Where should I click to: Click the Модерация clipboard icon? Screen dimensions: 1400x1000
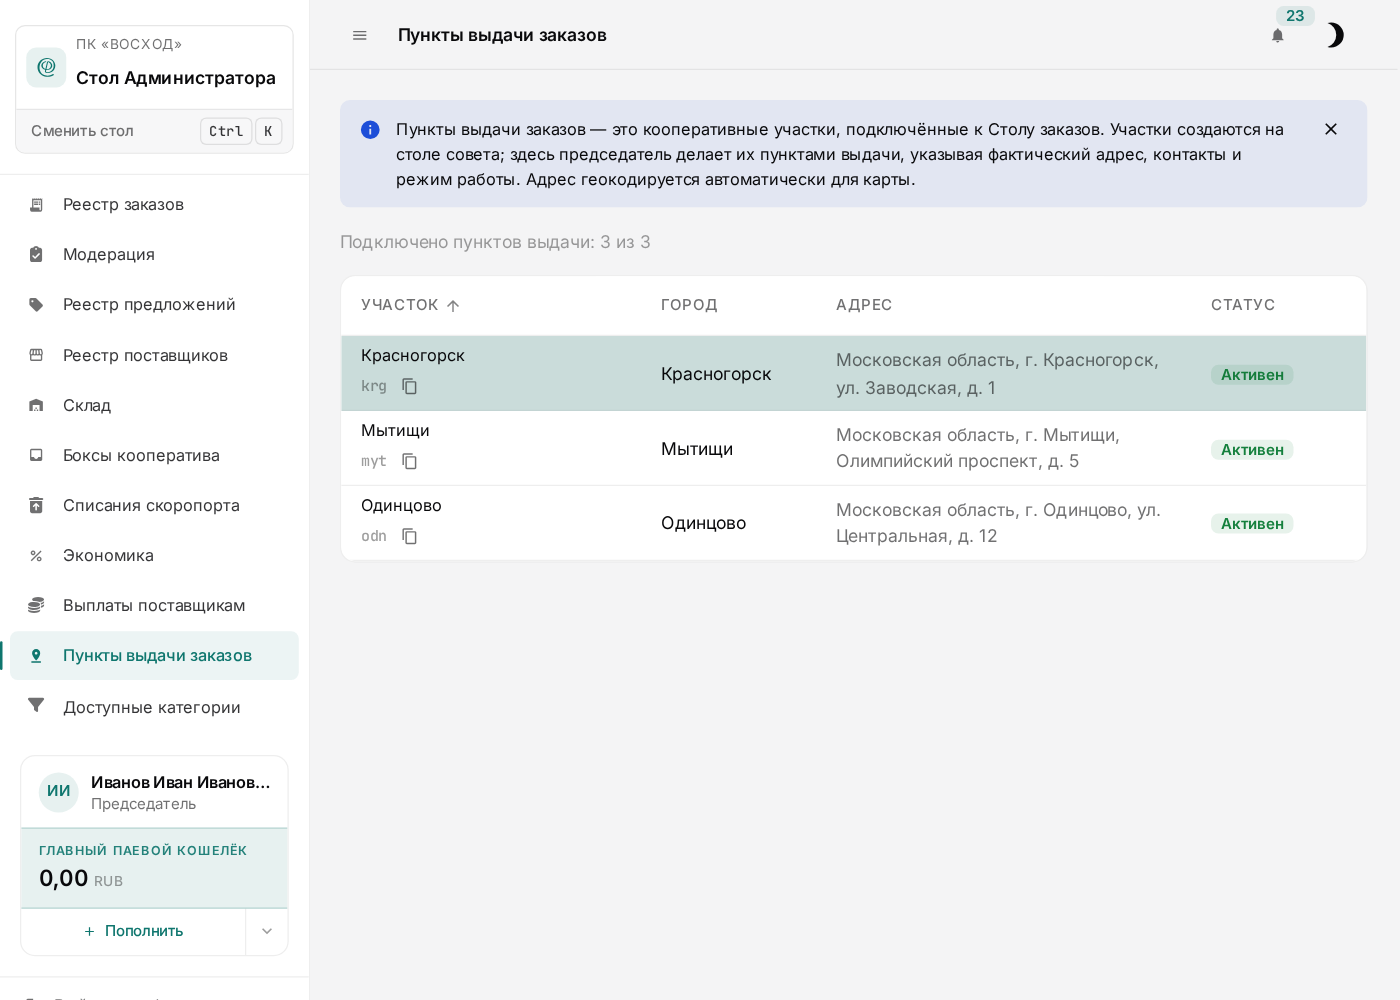[36, 255]
